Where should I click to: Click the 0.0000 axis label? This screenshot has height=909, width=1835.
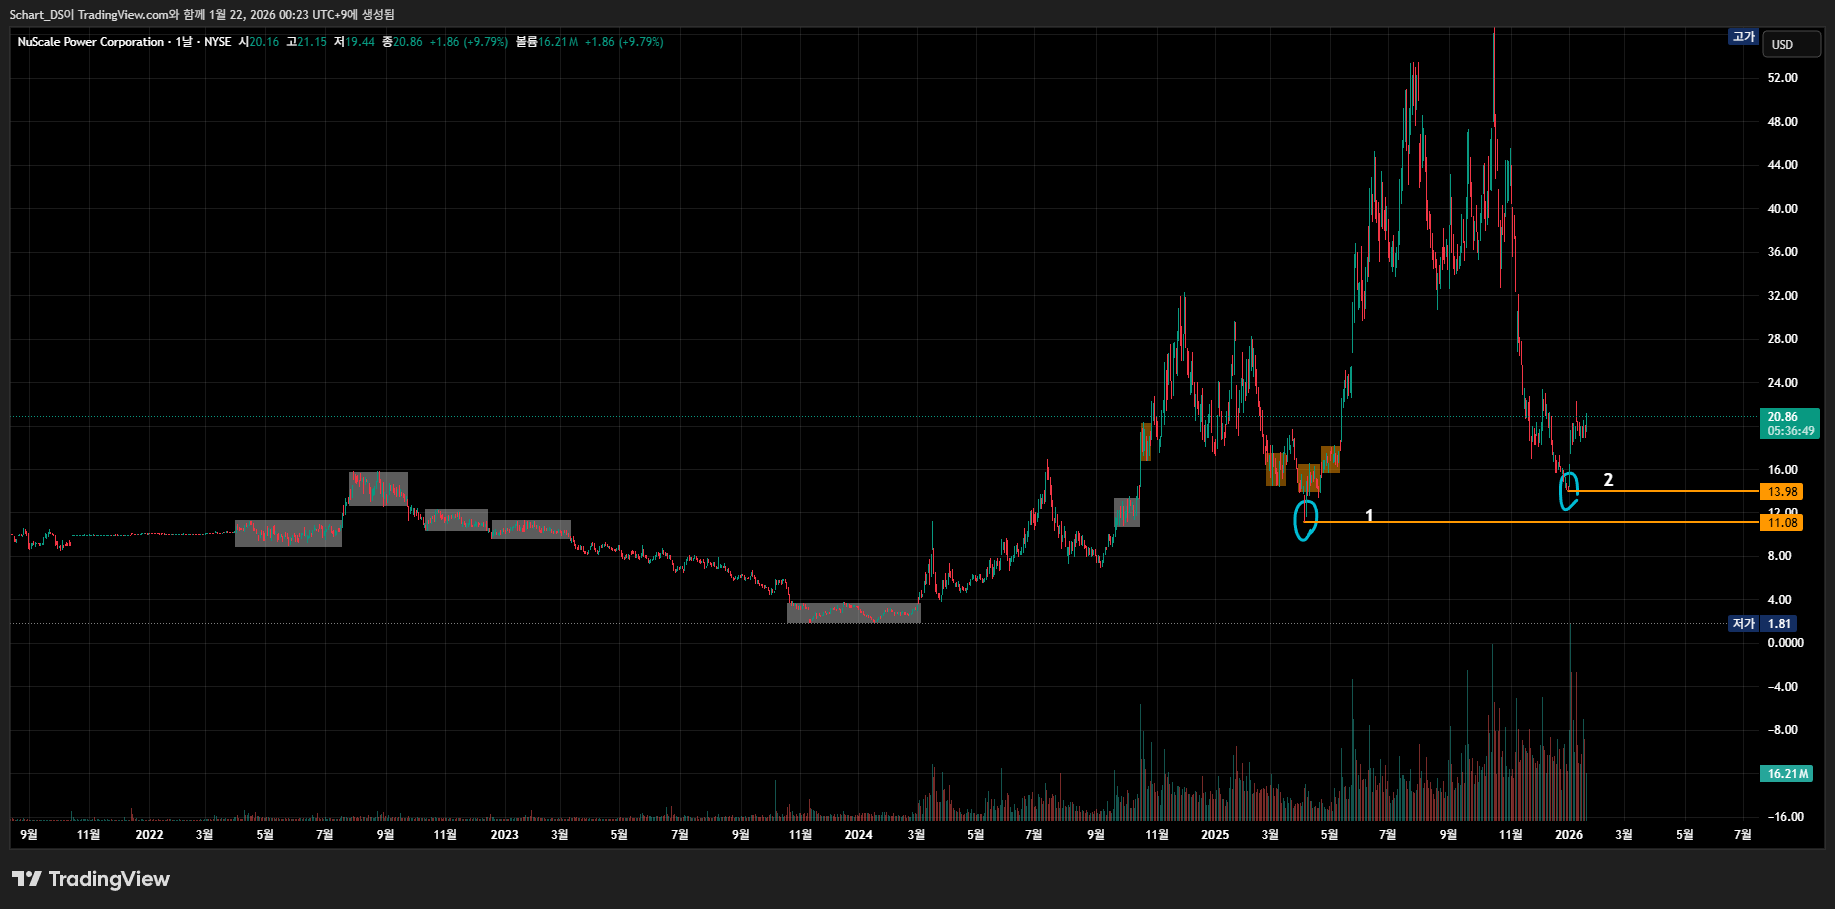(x=1785, y=643)
